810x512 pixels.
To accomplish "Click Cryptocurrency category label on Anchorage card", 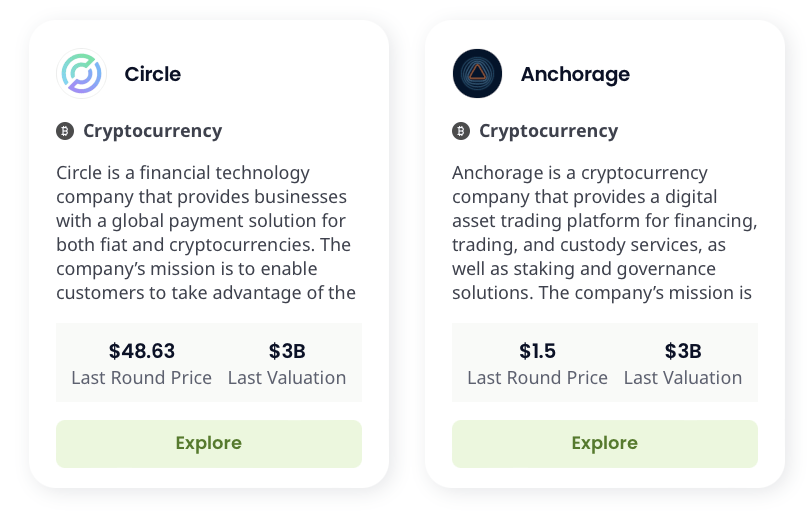I will click(548, 131).
